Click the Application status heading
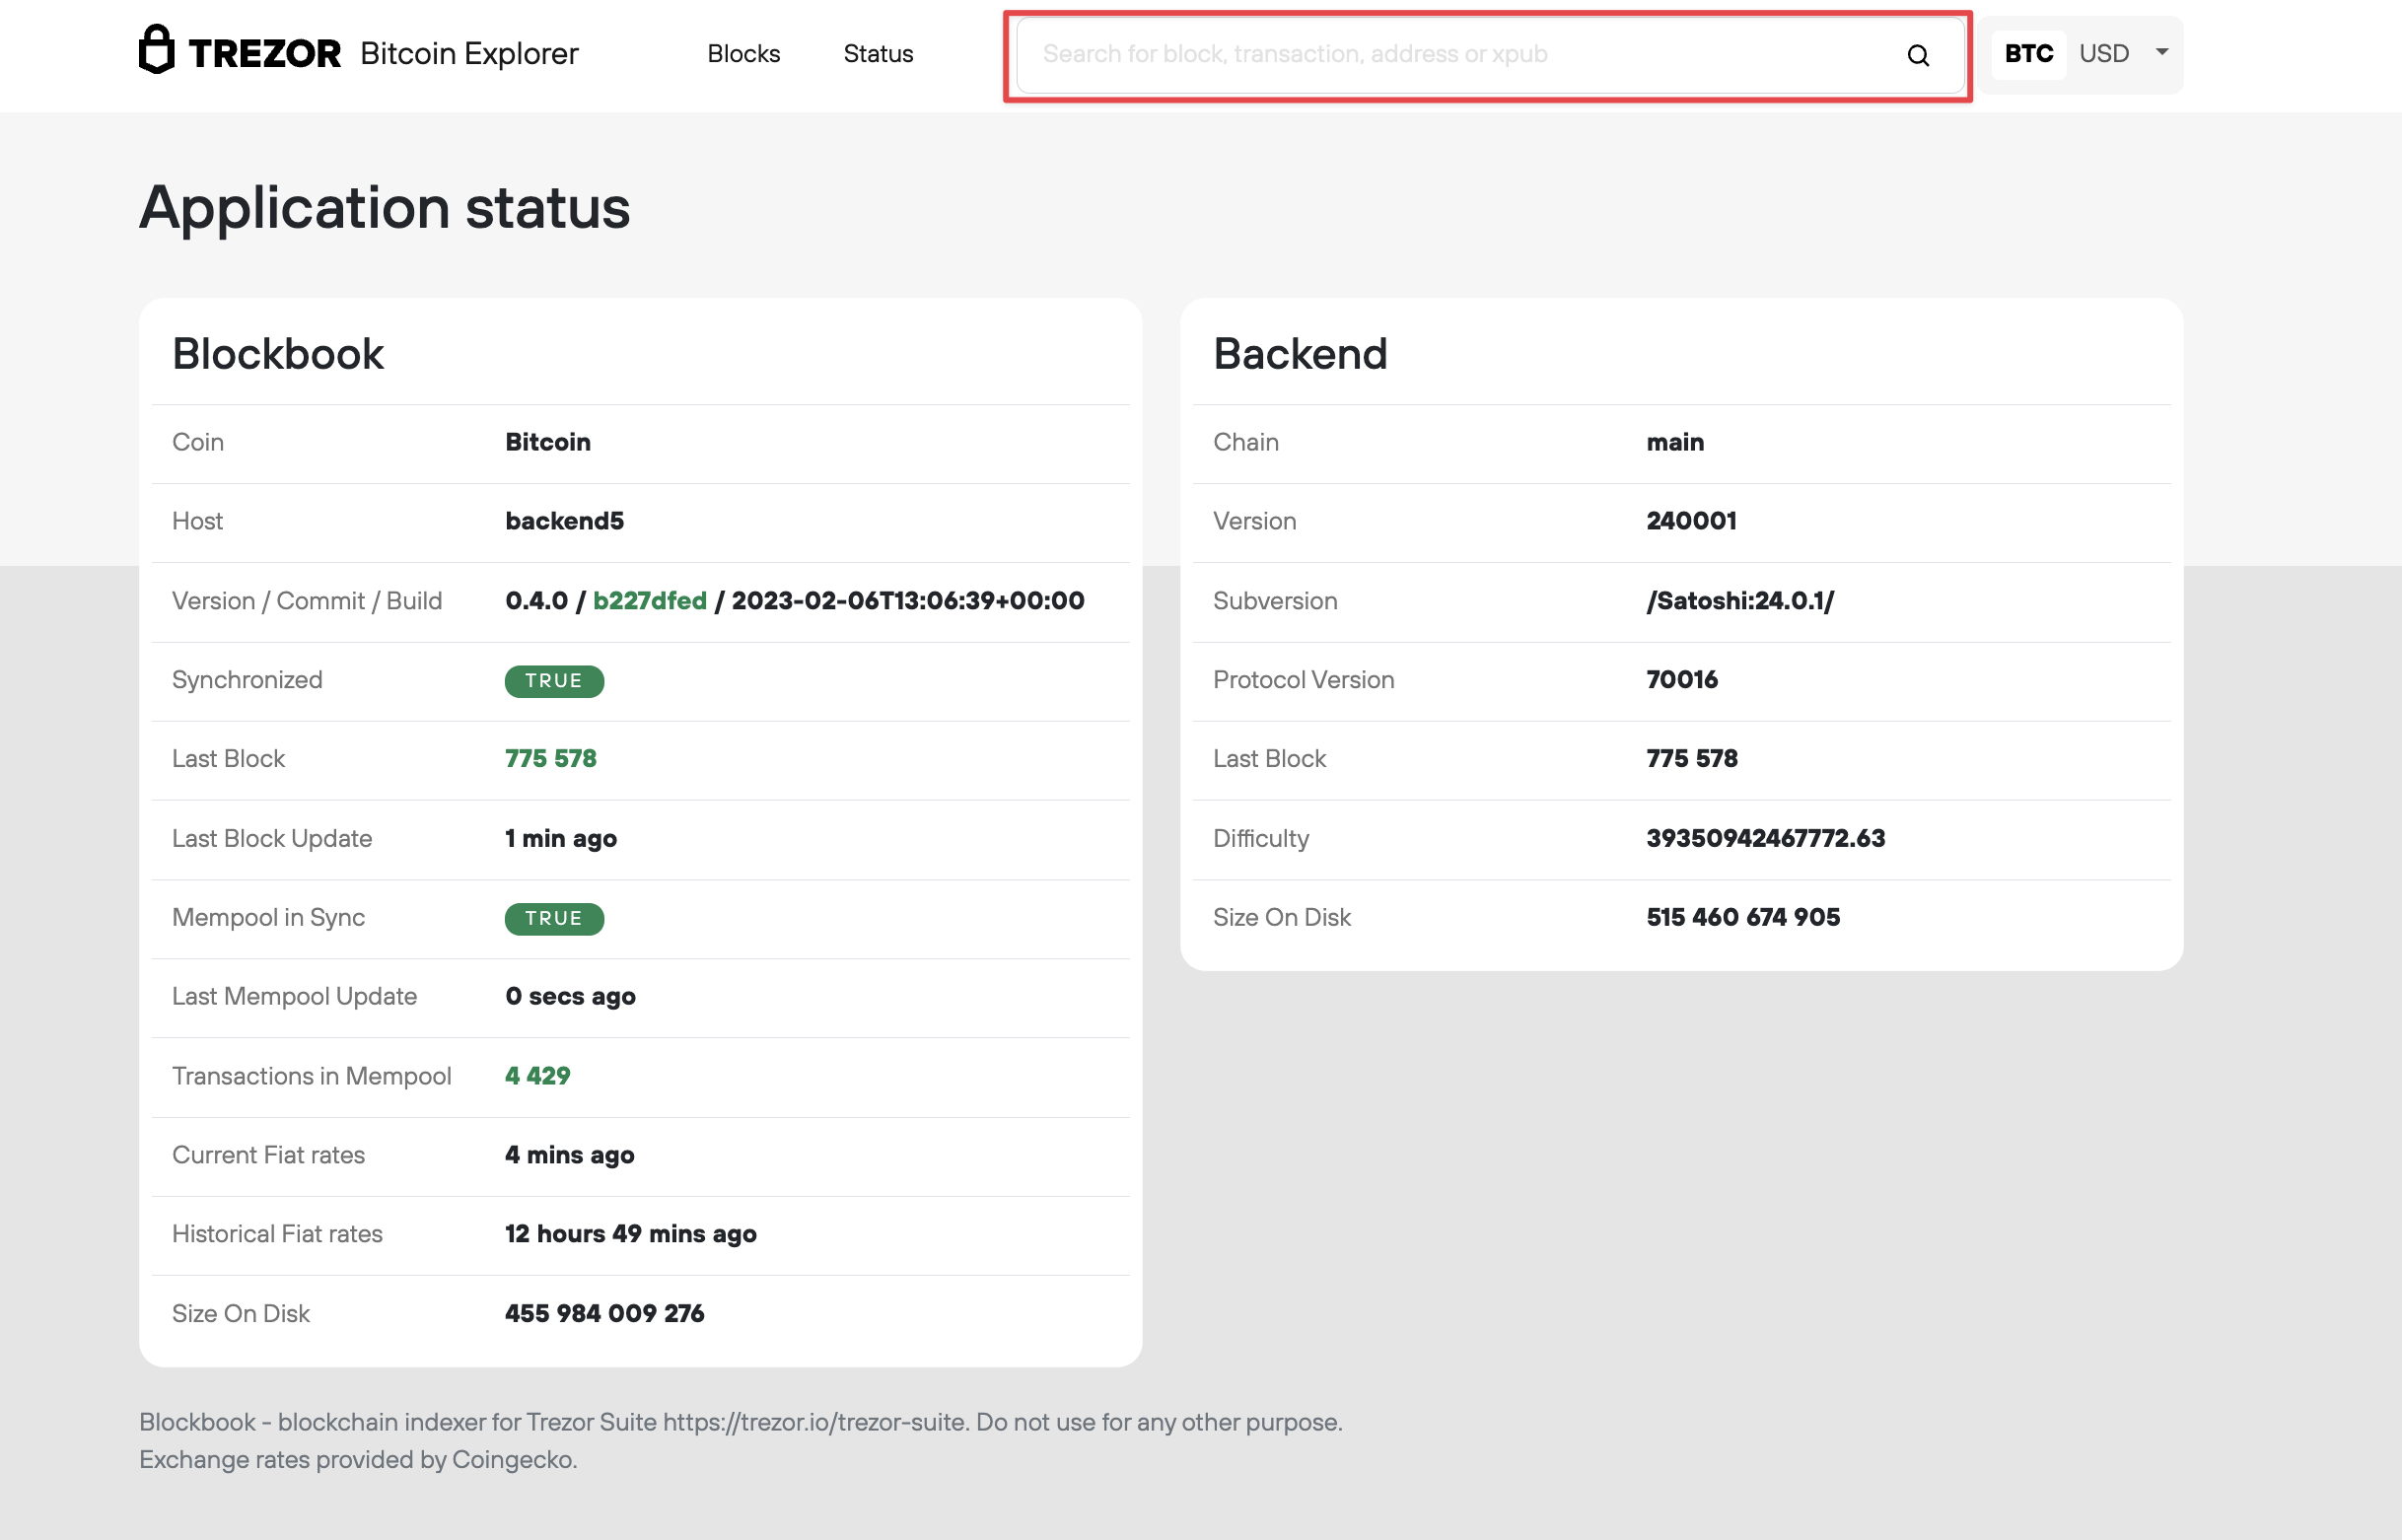 (x=385, y=208)
